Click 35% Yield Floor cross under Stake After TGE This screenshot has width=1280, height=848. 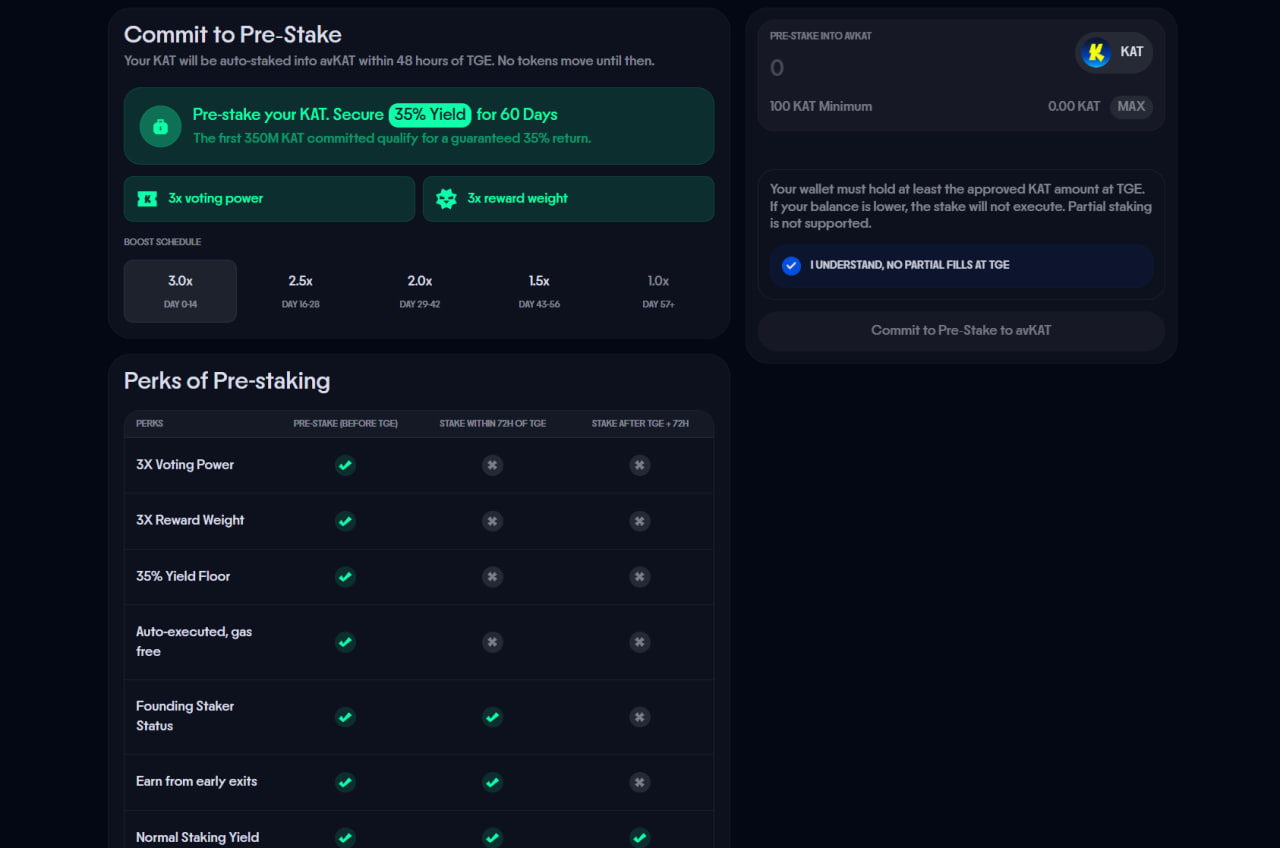[x=640, y=577]
